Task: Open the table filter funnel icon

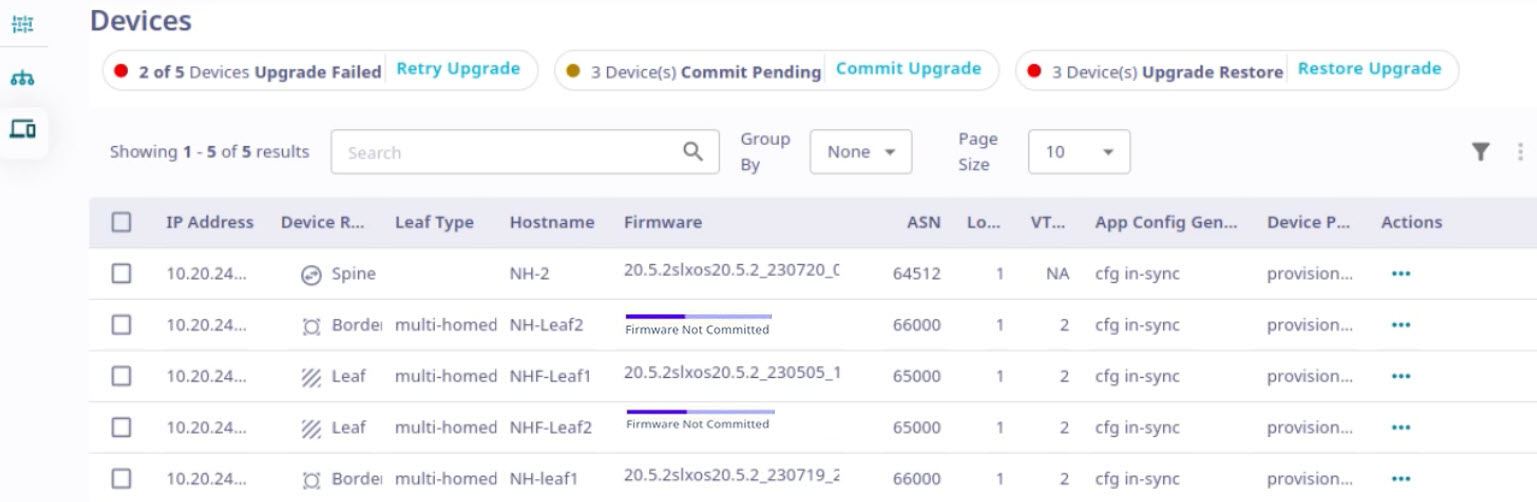Action: (1481, 152)
